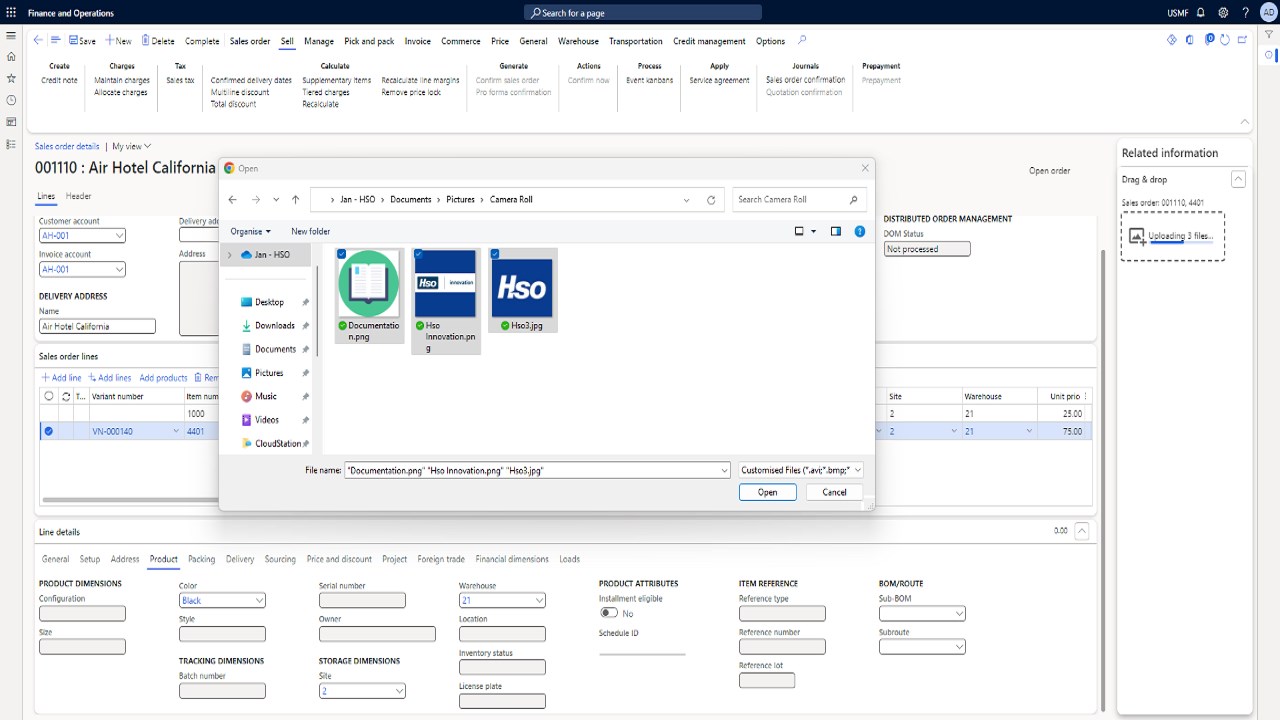Click the back arrow in the action pane

click(38, 41)
